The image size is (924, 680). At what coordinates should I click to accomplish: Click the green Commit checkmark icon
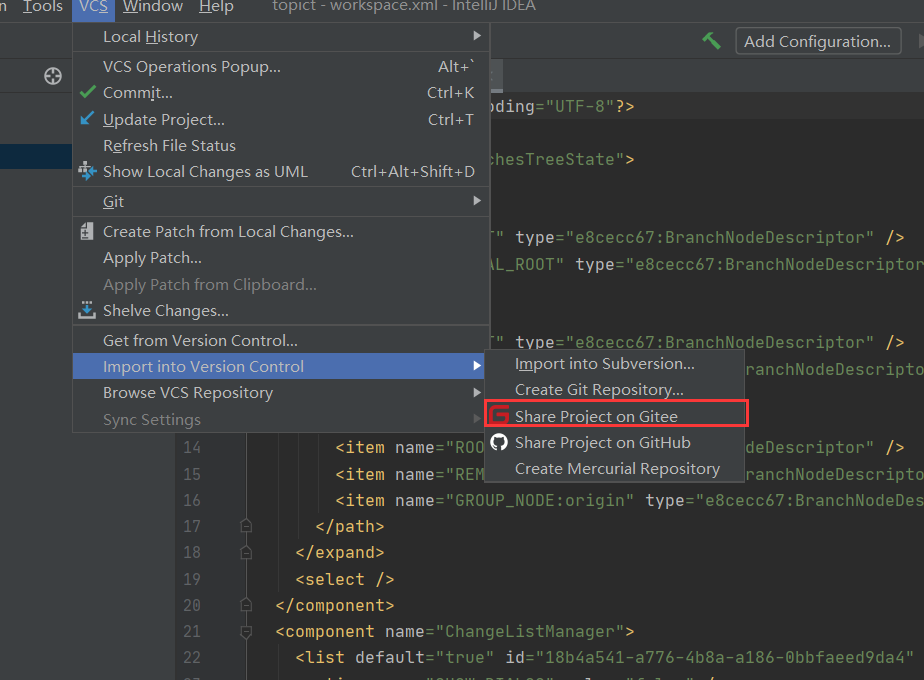click(87, 92)
